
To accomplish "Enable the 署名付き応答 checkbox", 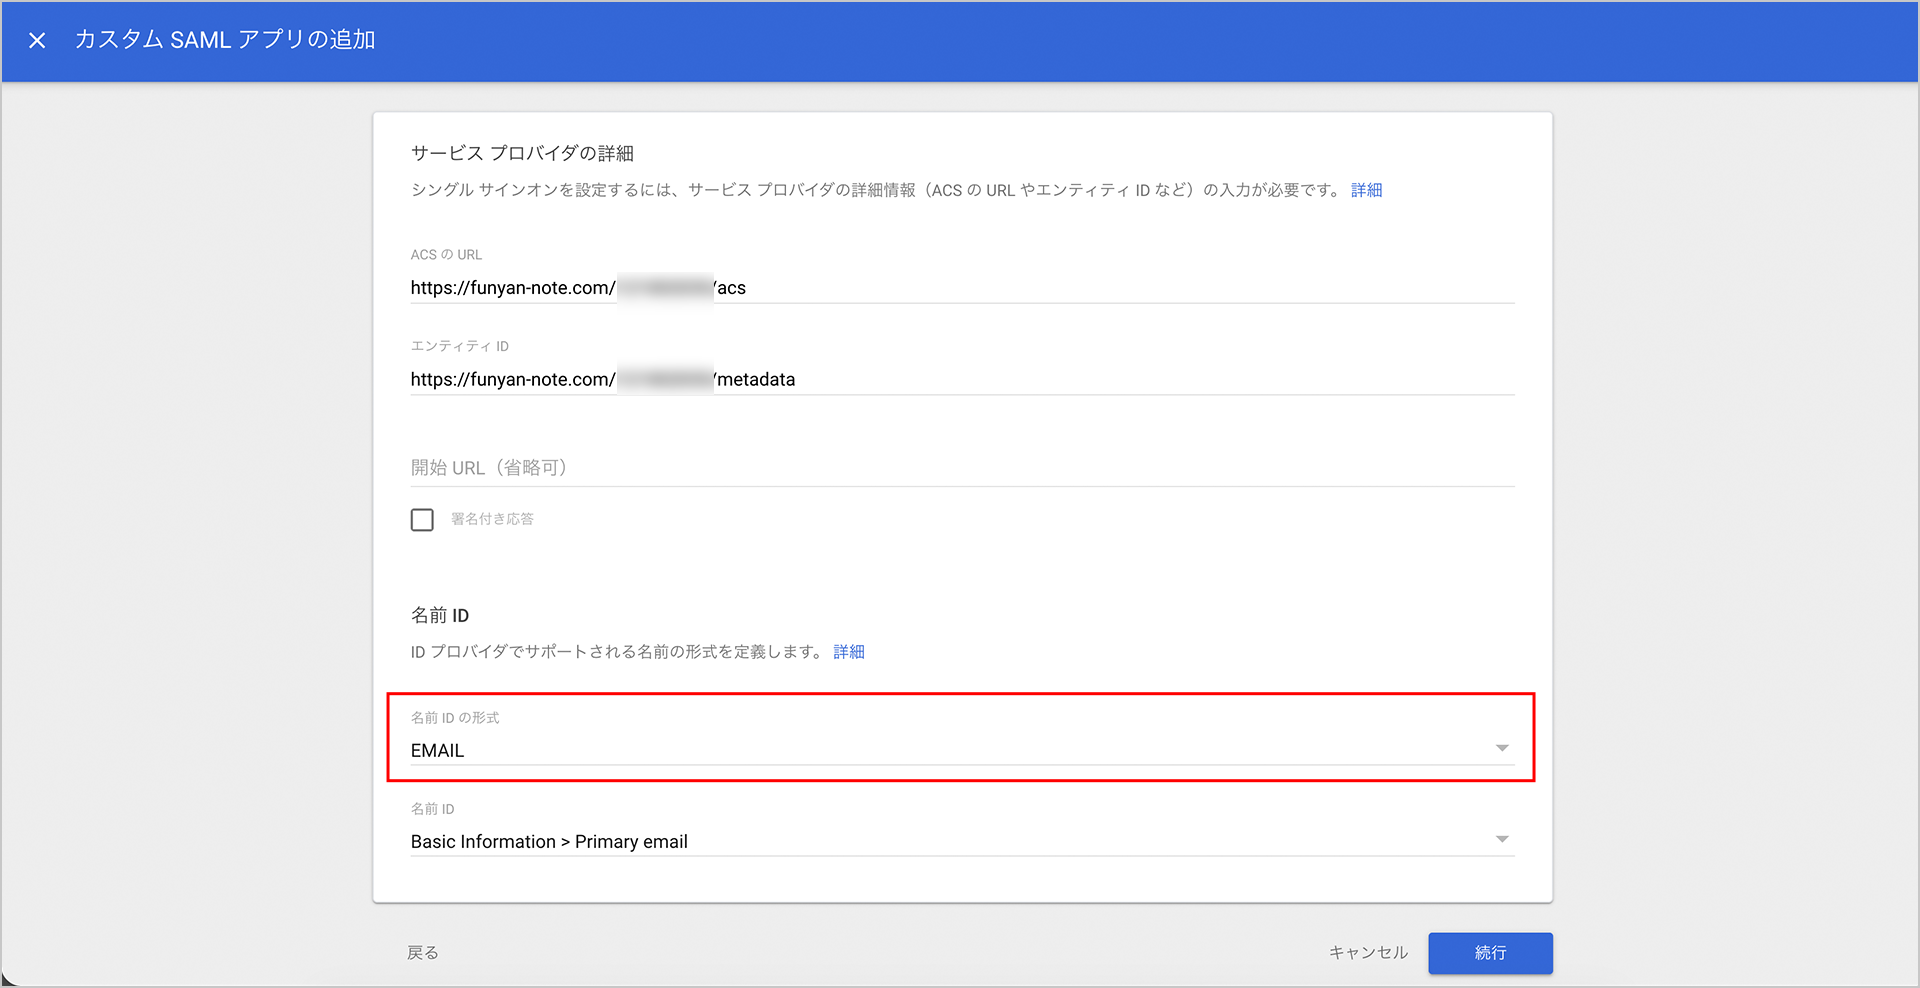I will coord(422,520).
